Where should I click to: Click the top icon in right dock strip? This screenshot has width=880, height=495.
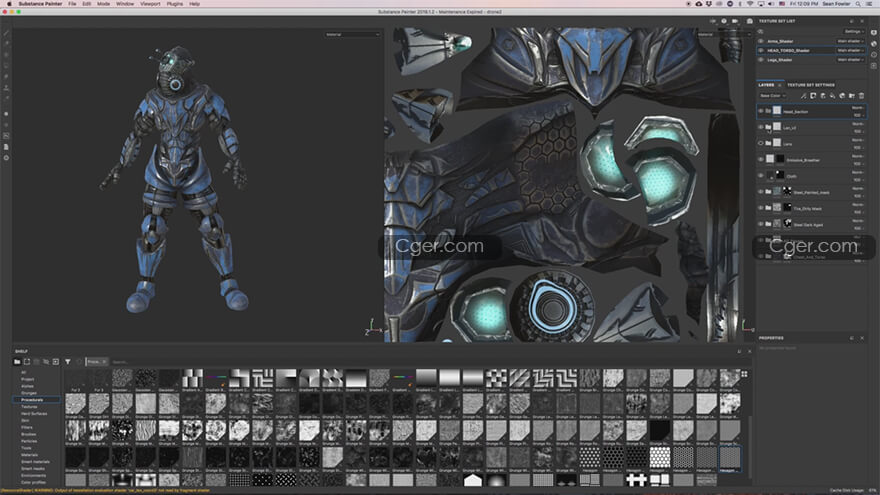coord(874,33)
